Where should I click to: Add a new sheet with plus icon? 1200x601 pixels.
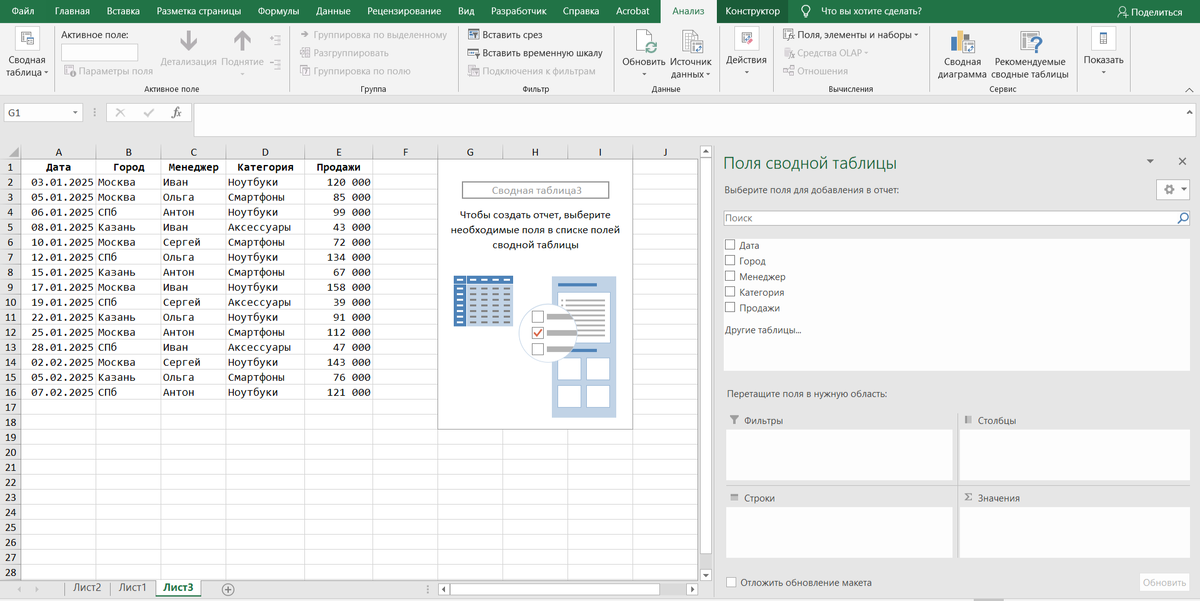pyautogui.click(x=228, y=589)
